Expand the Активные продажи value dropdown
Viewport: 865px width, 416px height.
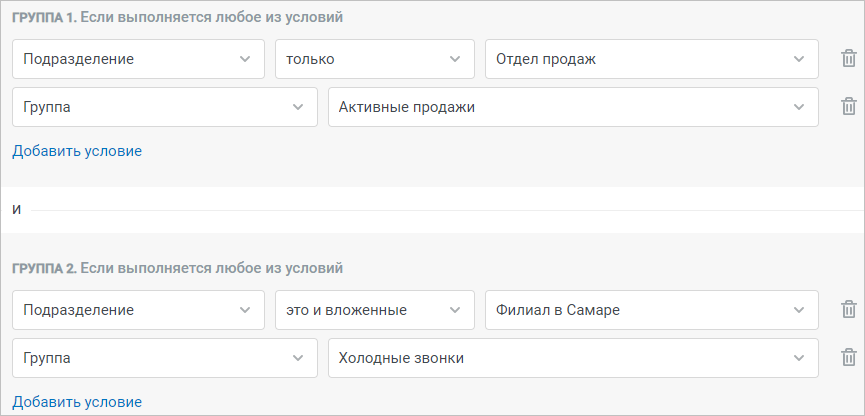tap(573, 107)
